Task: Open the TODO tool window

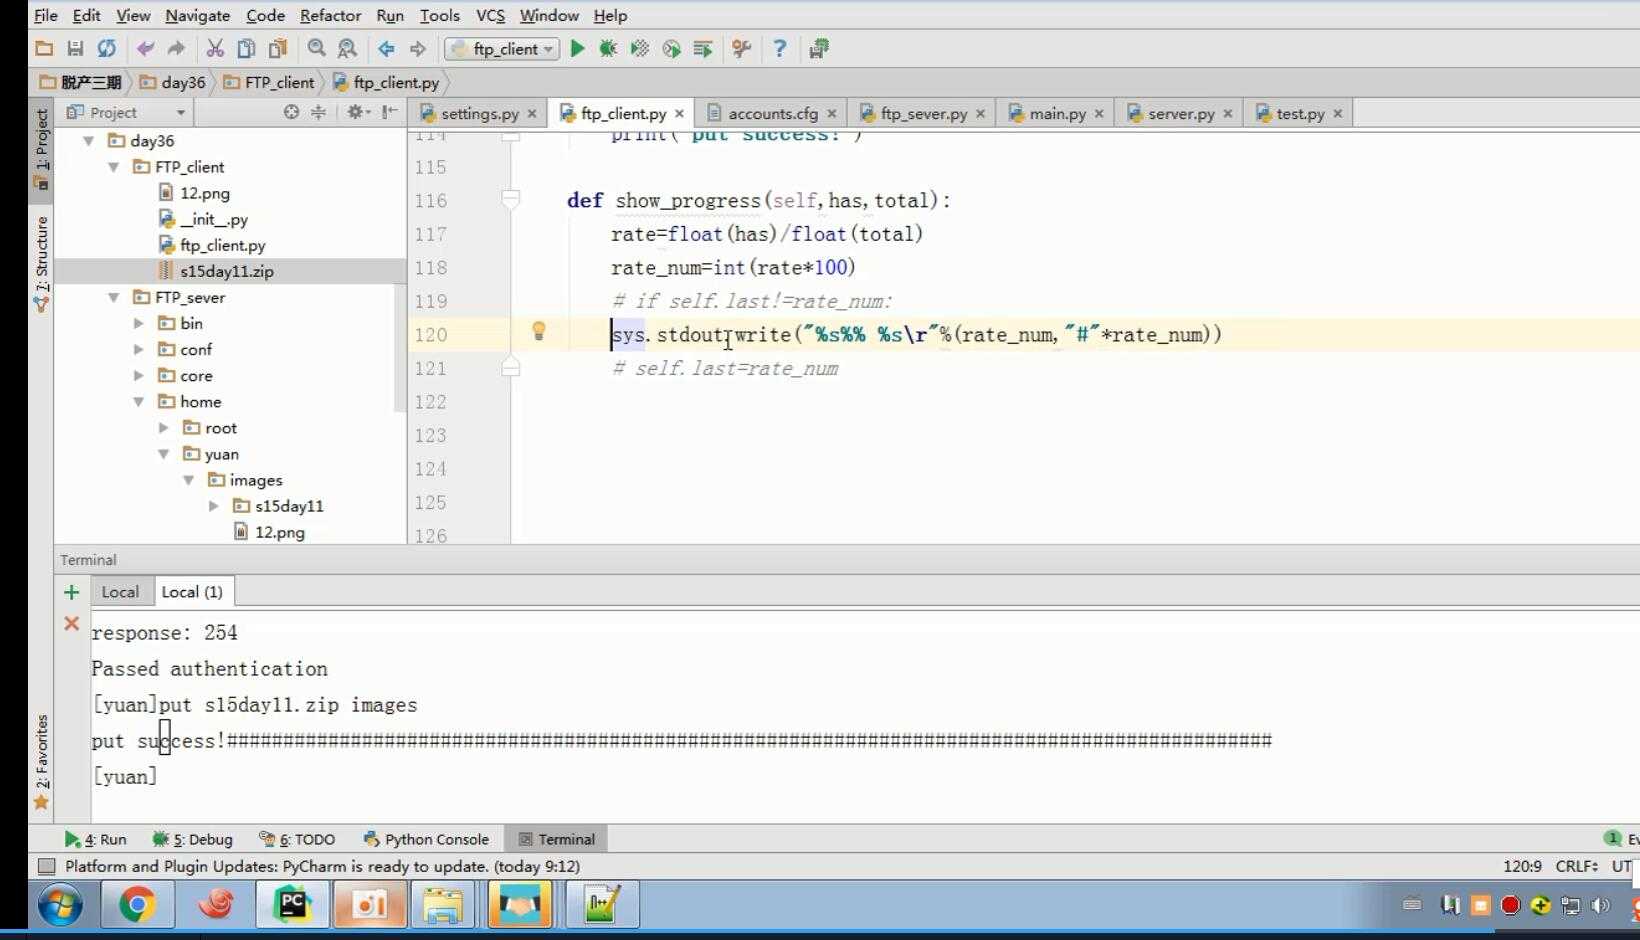Action: coord(297,839)
